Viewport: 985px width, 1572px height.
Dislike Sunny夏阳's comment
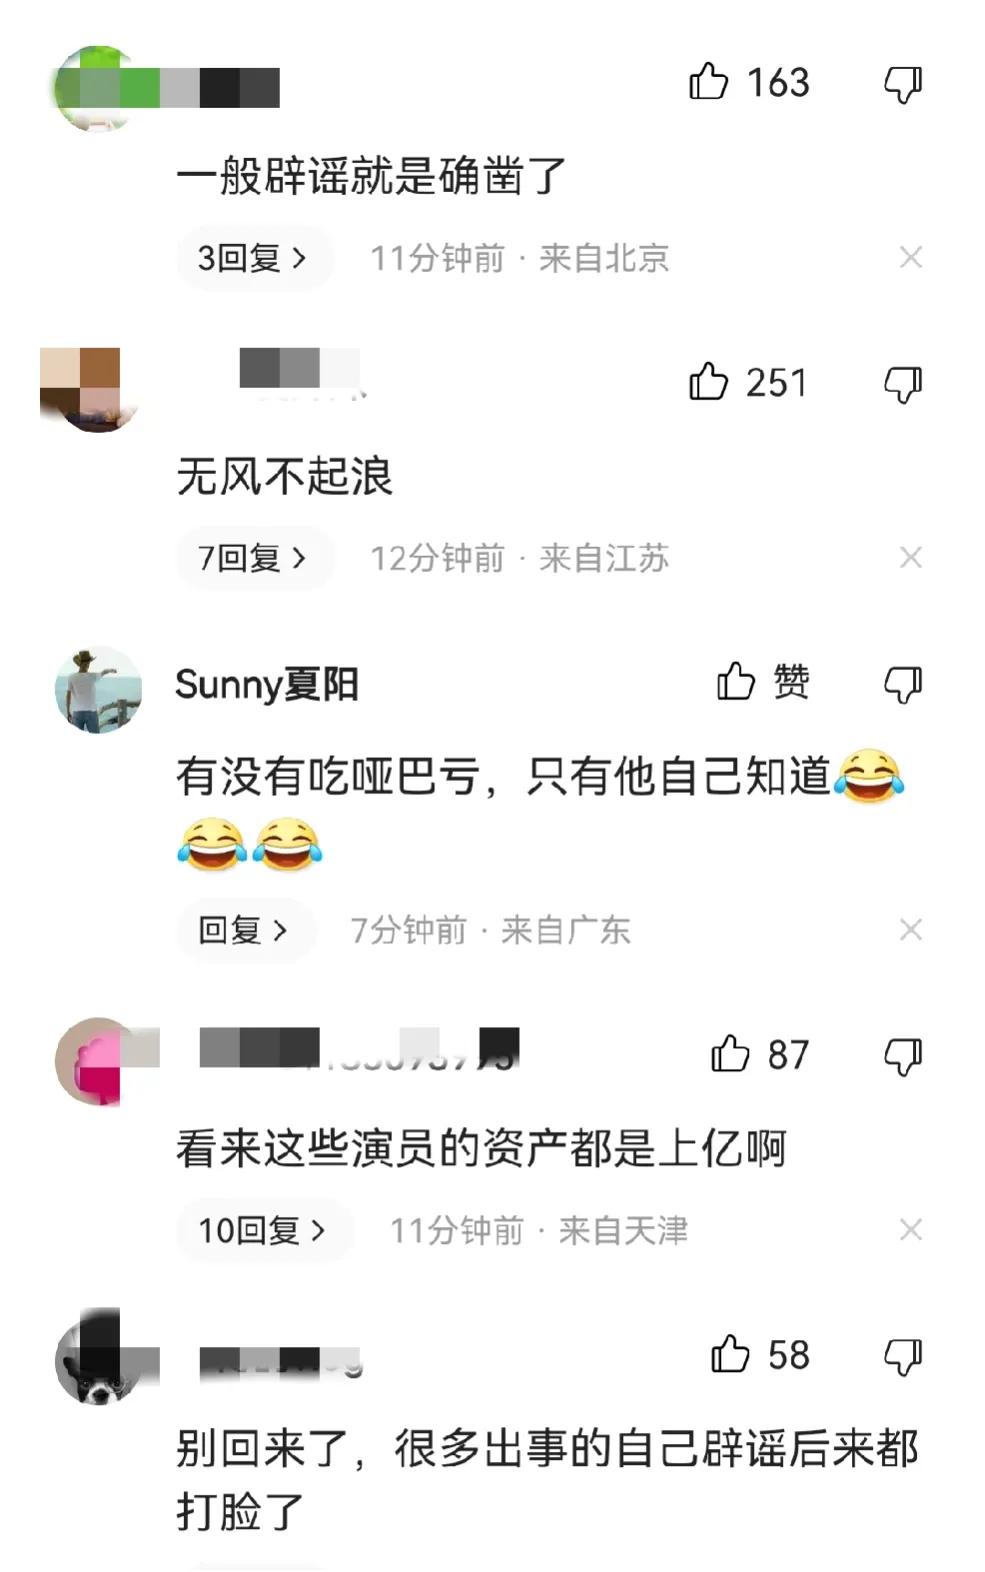click(902, 684)
